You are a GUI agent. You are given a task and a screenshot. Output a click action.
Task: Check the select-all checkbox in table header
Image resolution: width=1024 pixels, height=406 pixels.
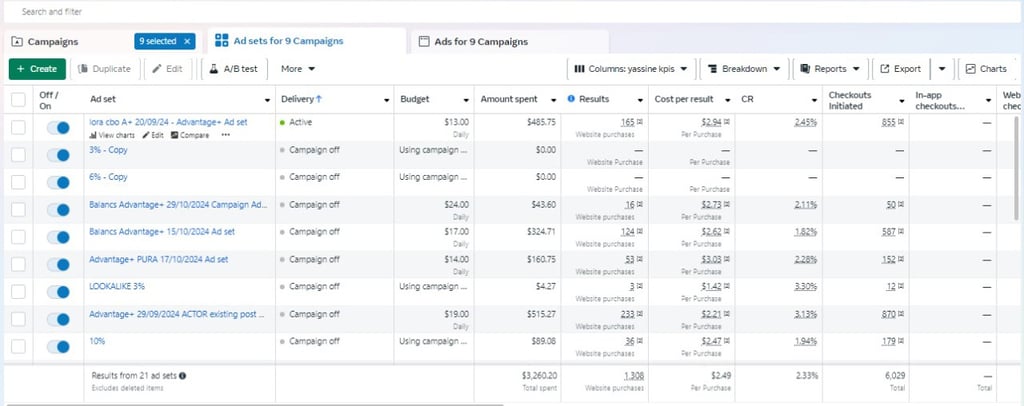point(18,99)
